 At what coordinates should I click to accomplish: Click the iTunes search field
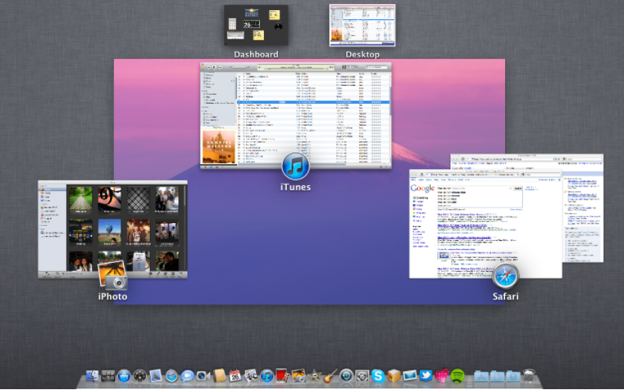pyautogui.click(x=376, y=67)
